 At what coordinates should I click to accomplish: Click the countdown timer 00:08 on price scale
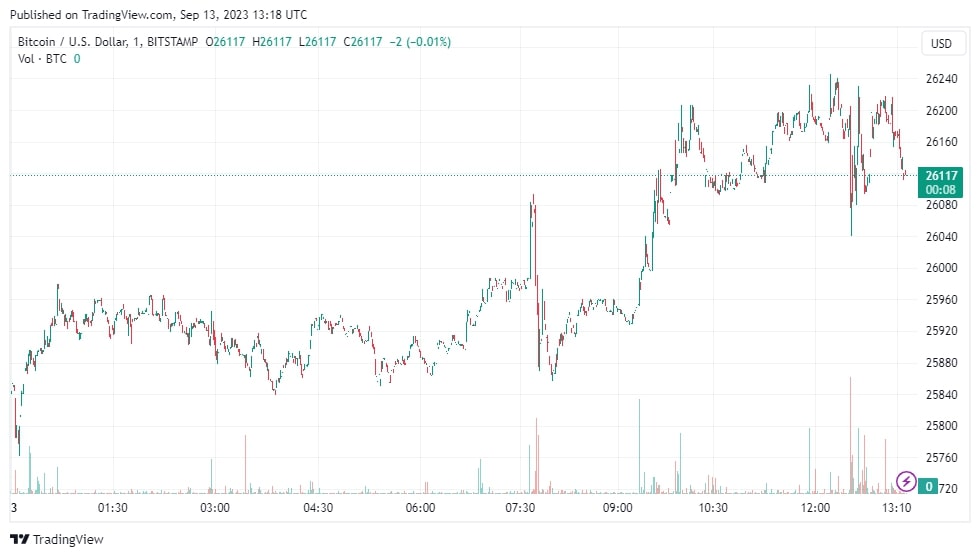(941, 189)
